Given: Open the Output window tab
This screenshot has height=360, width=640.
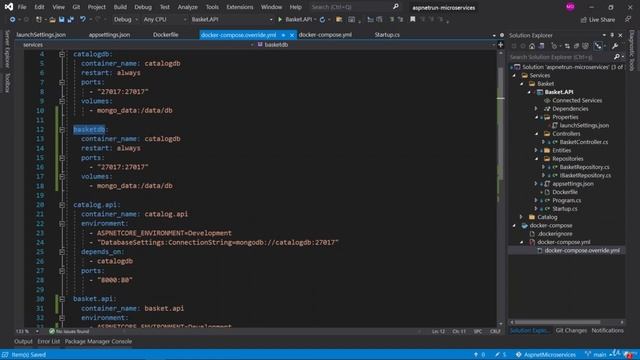Looking at the screenshot, I should click(x=23, y=342).
